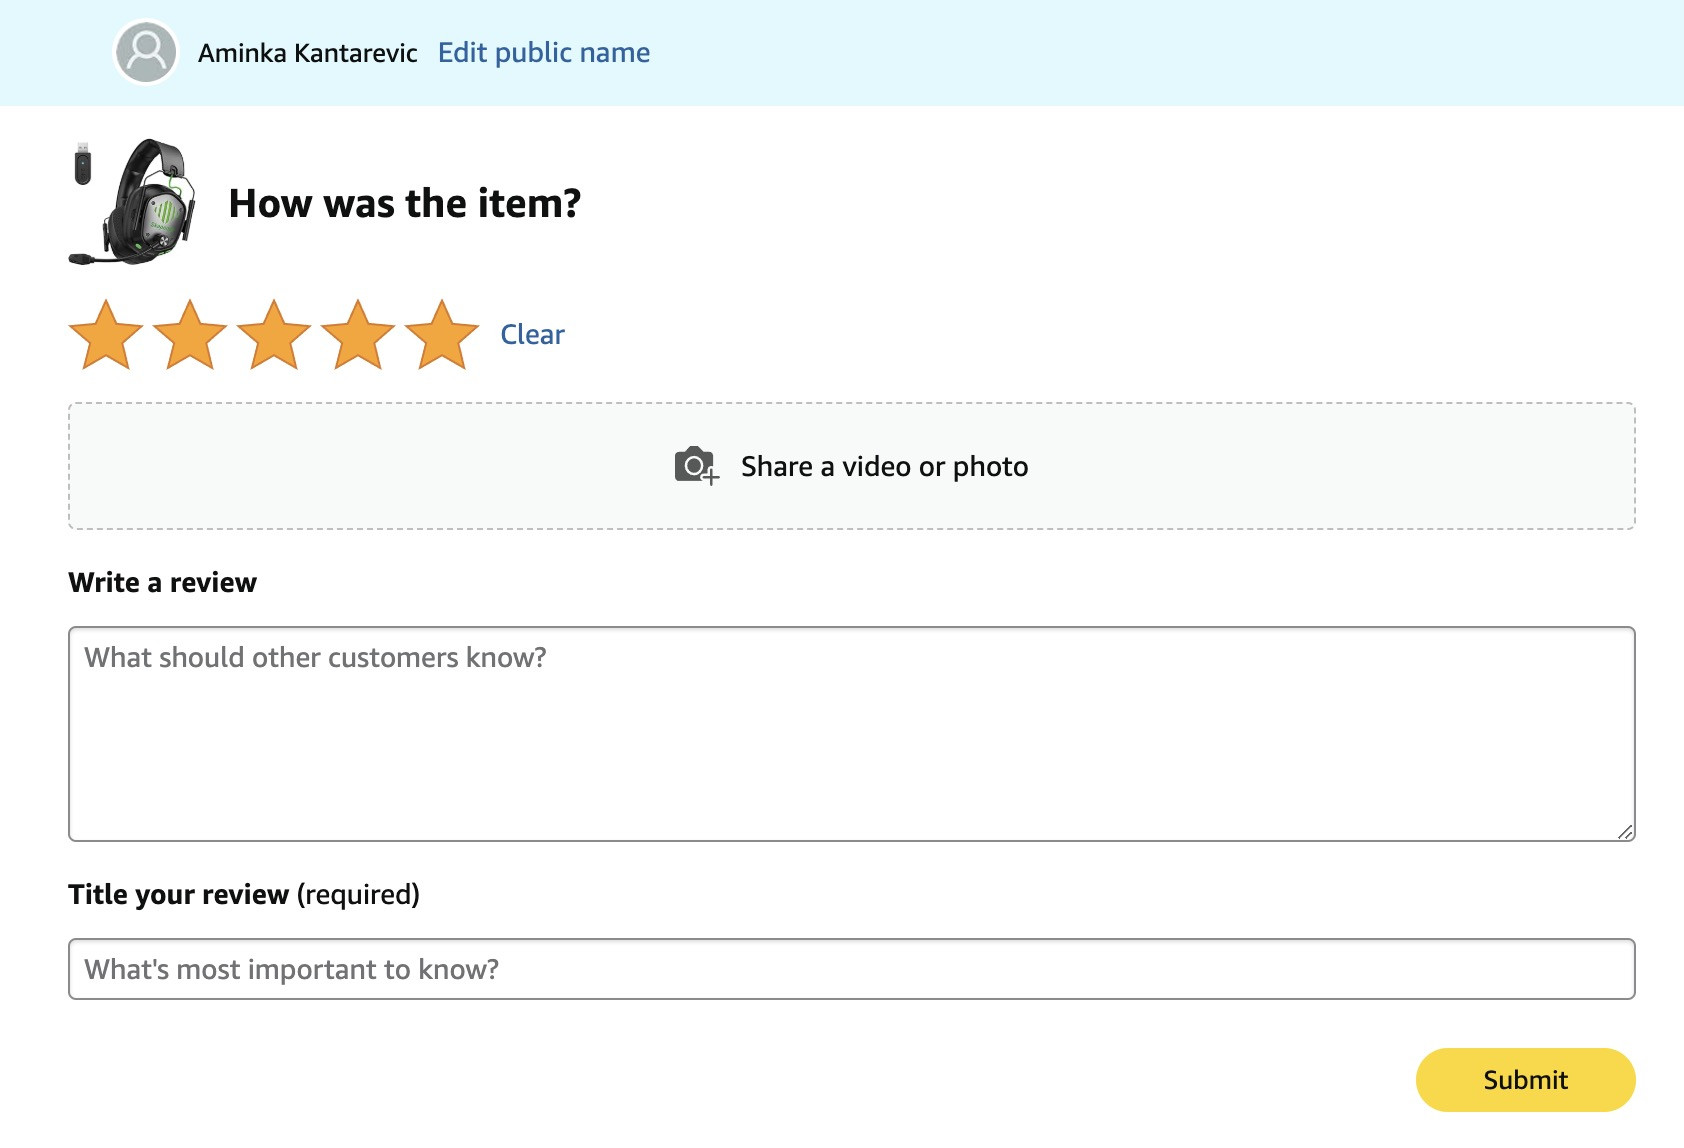1684x1148 pixels.
Task: Focus the Write a review text area
Action: (x=852, y=734)
